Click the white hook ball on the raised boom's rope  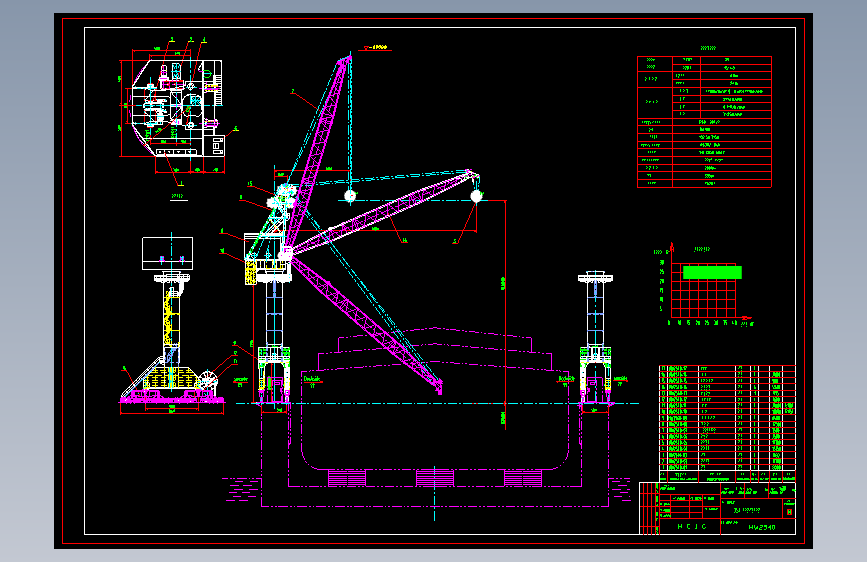pos(350,196)
